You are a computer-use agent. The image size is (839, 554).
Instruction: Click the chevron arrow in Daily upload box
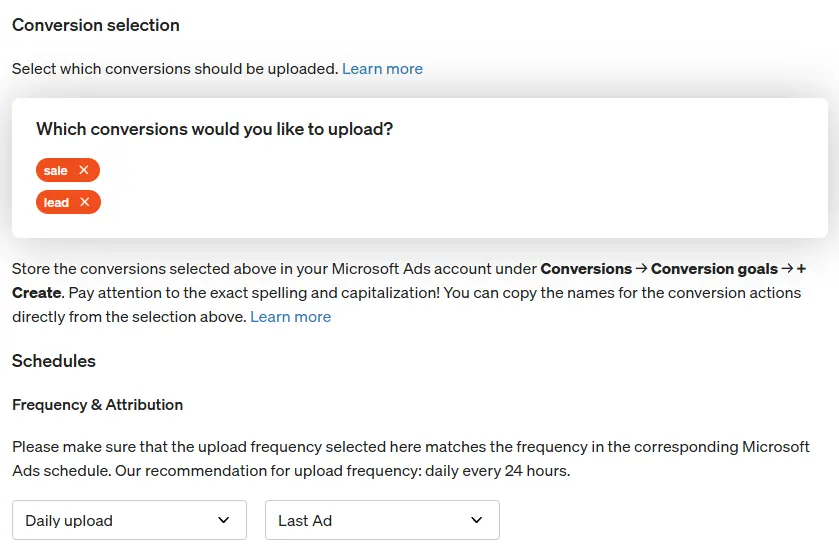223,520
